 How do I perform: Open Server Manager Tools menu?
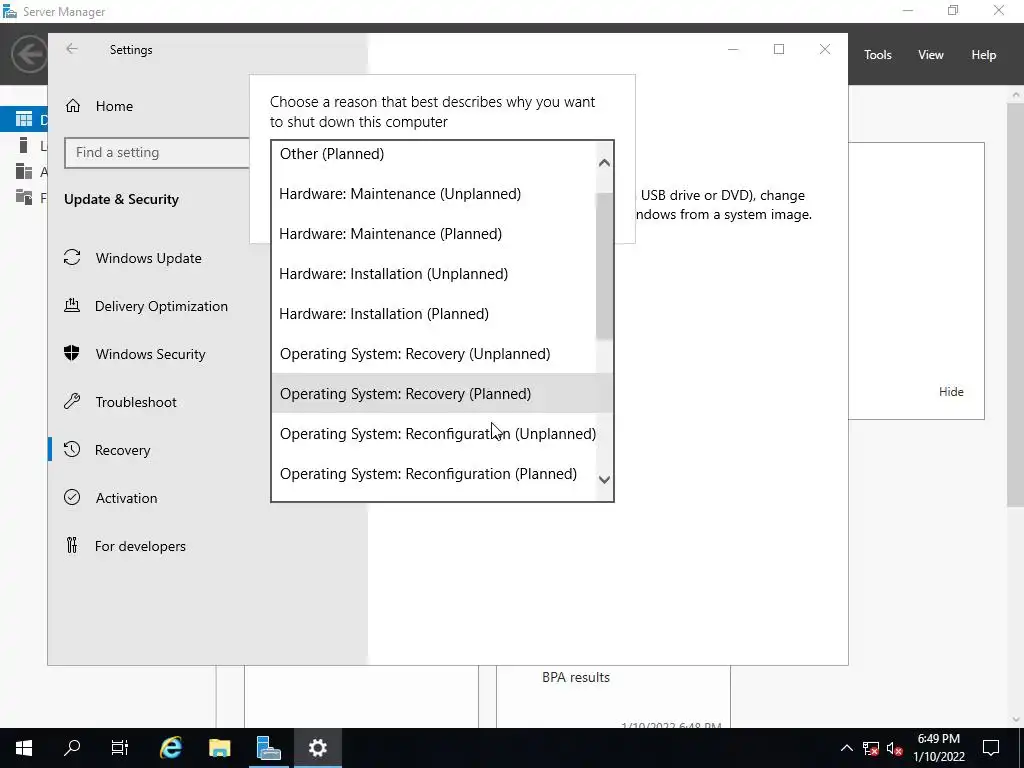(x=877, y=55)
